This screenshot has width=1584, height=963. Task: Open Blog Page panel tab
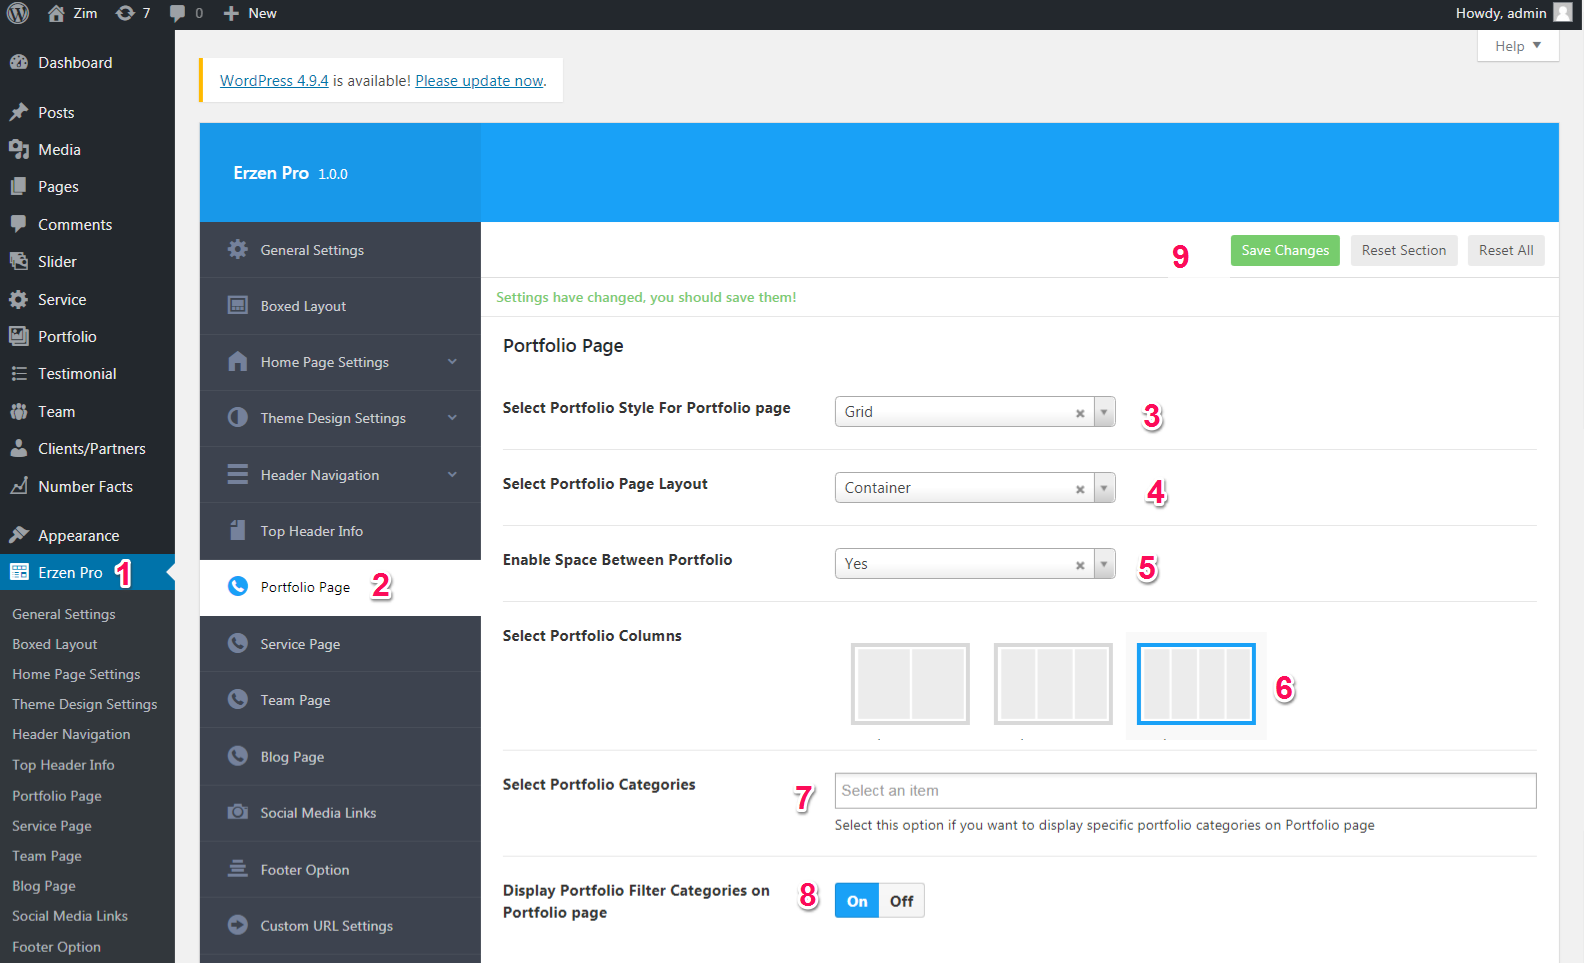(x=340, y=757)
